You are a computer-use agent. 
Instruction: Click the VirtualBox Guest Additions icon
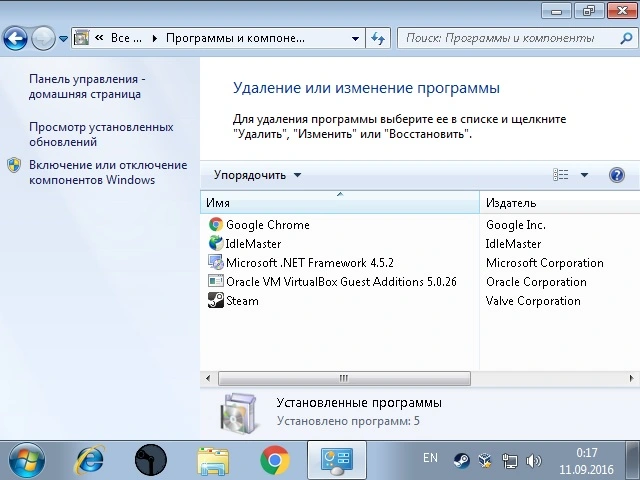tap(216, 281)
